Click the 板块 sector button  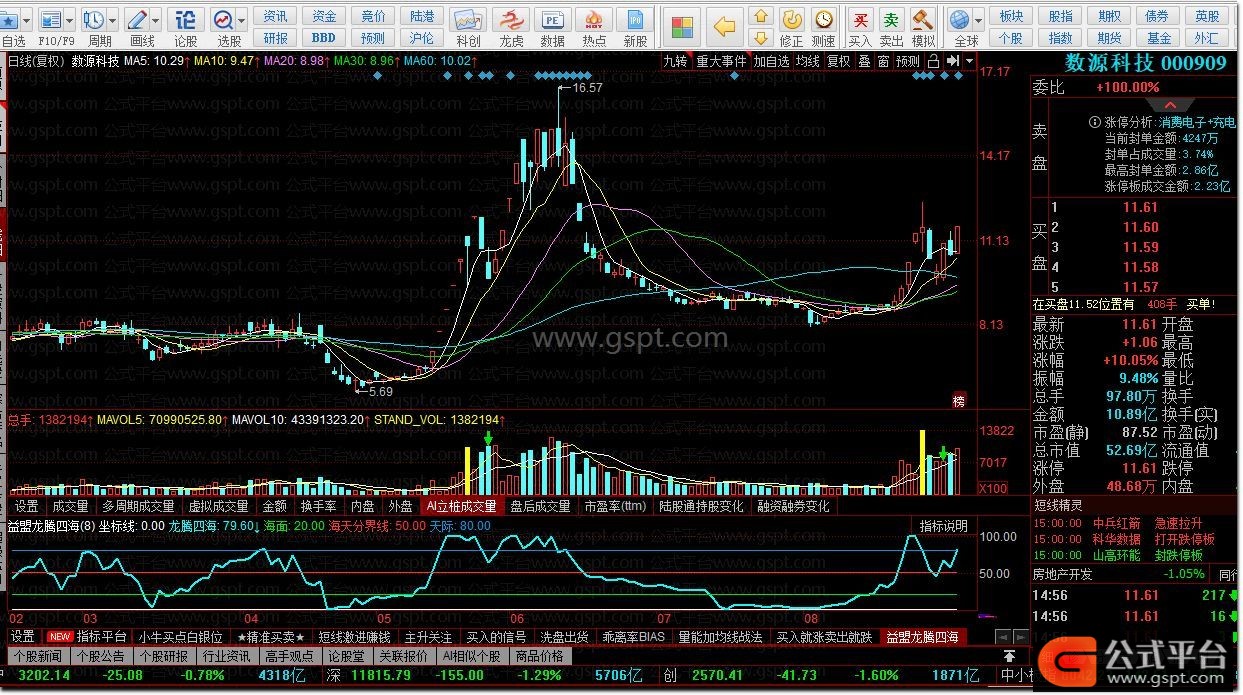[x=1011, y=16]
